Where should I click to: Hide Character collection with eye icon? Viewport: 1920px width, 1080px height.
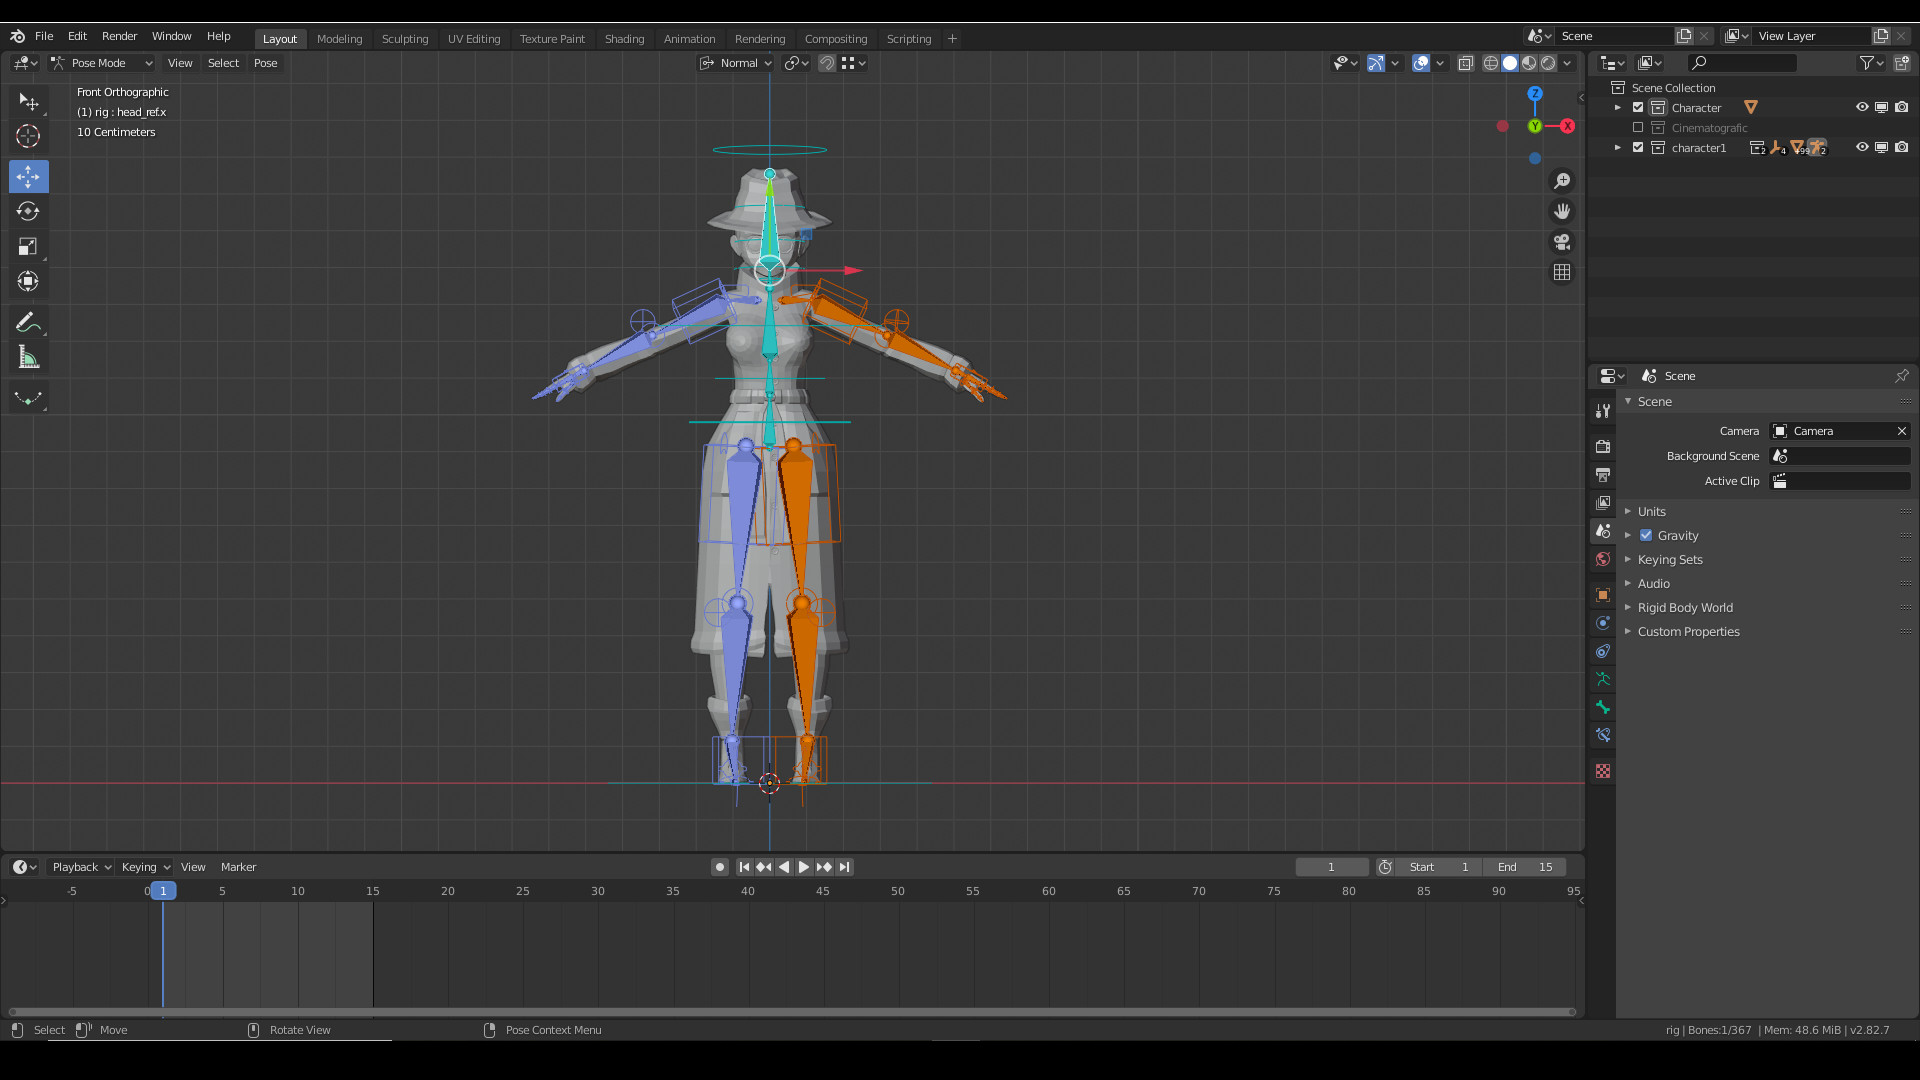point(1862,108)
